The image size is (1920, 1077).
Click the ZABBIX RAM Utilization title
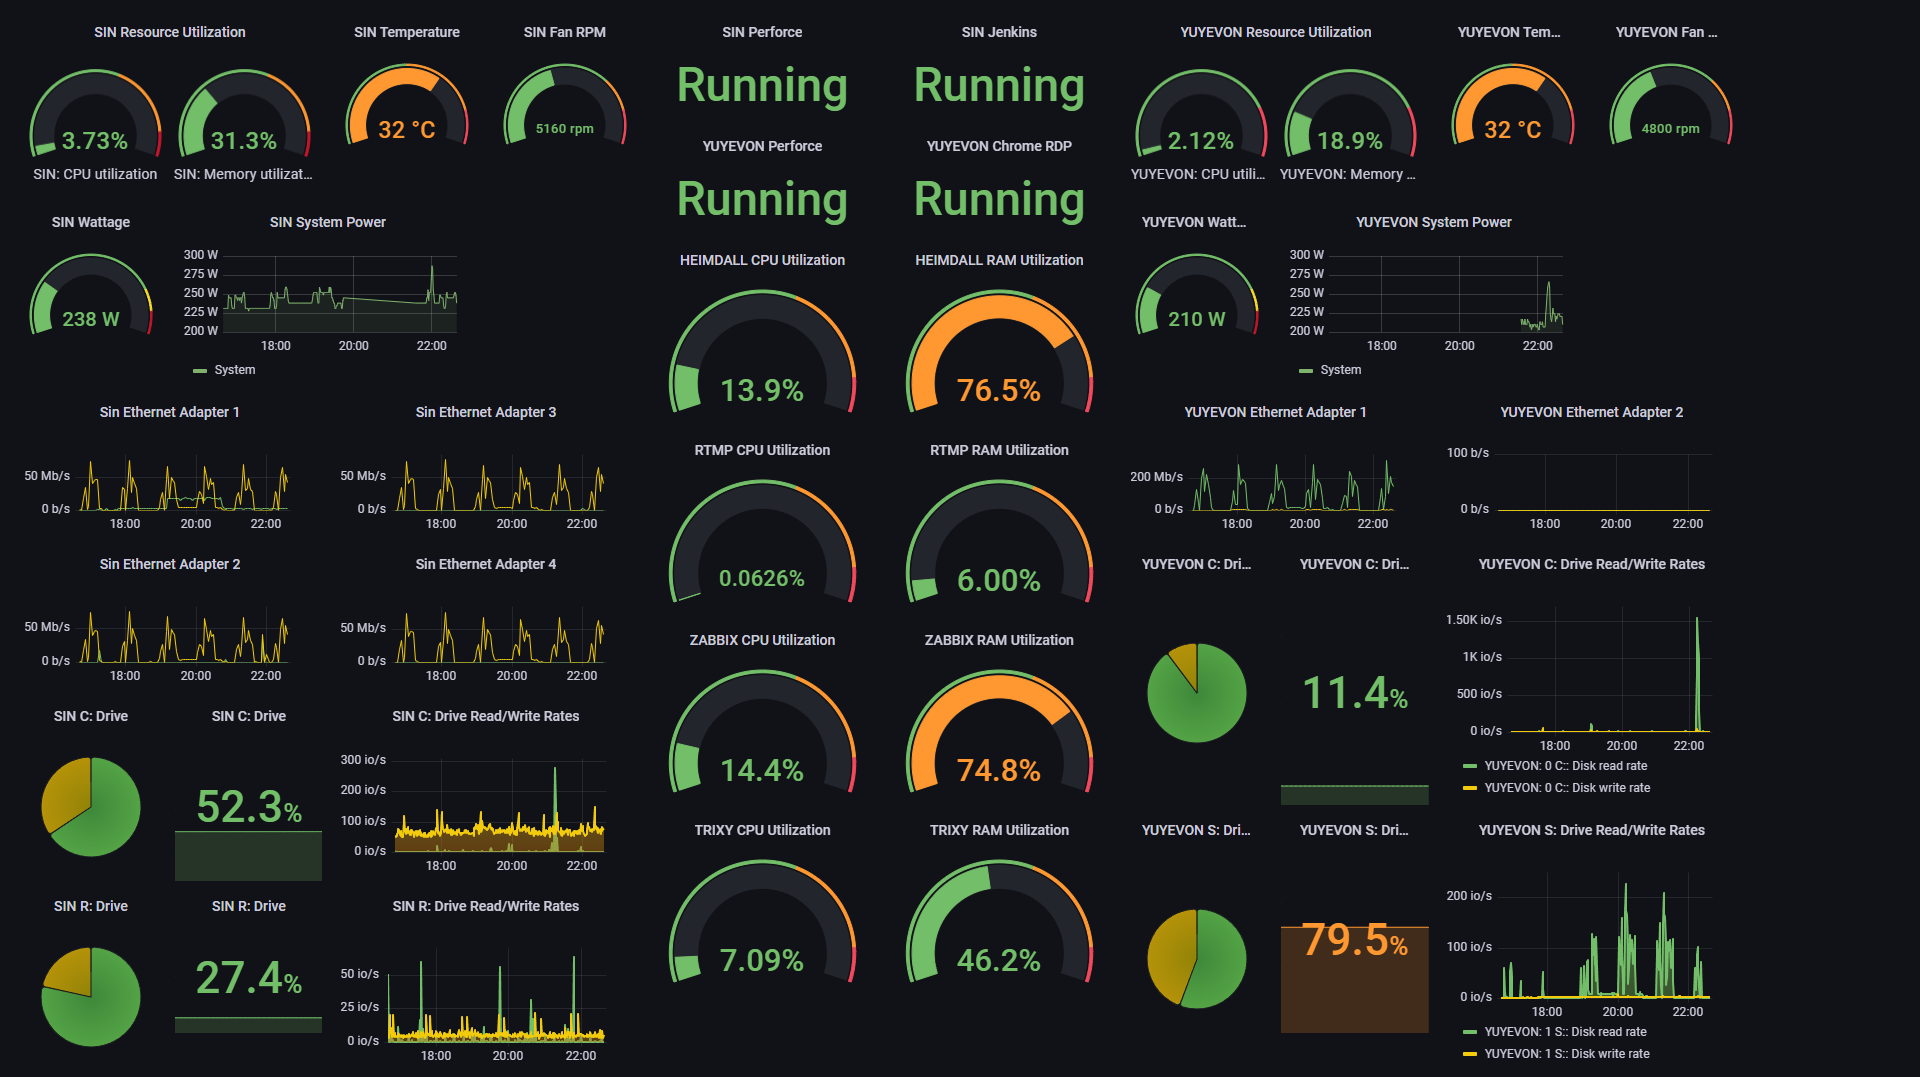tap(999, 640)
